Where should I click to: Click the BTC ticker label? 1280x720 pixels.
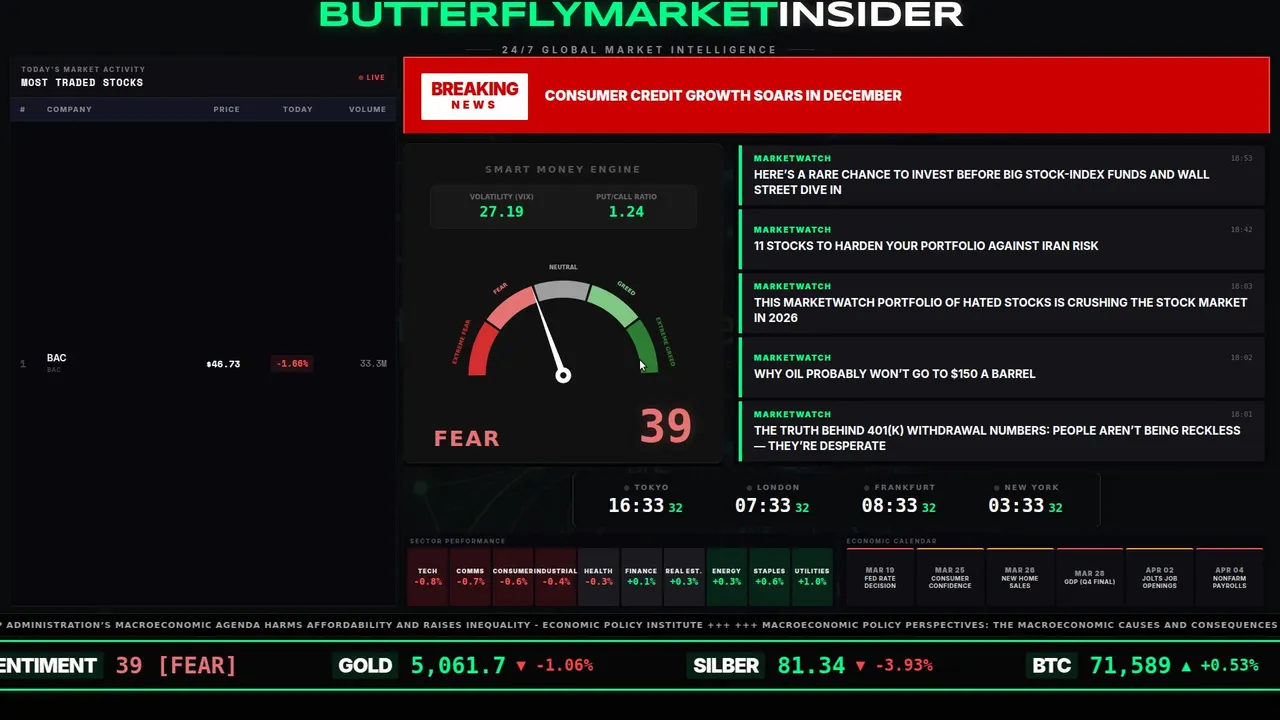click(x=1051, y=665)
